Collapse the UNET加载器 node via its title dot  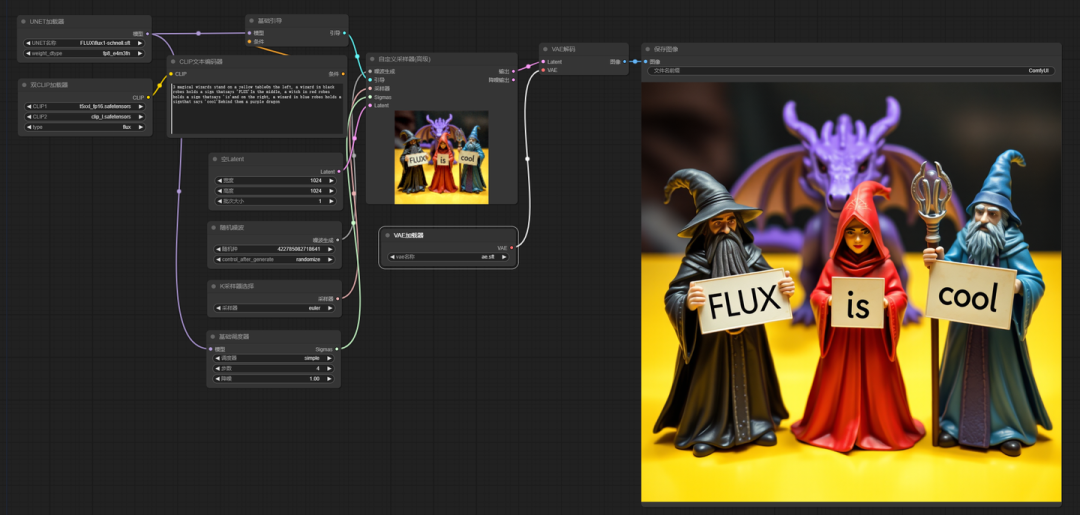coord(24,22)
